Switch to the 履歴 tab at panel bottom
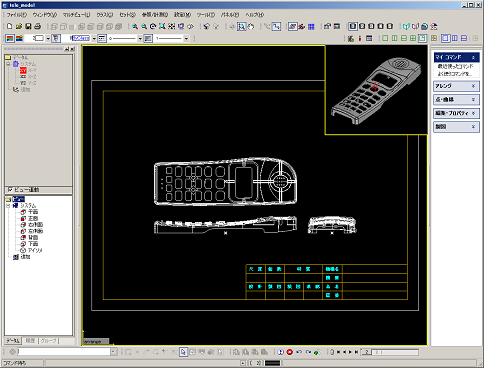Image resolution: width=484 pixels, height=368 pixels. [30, 341]
